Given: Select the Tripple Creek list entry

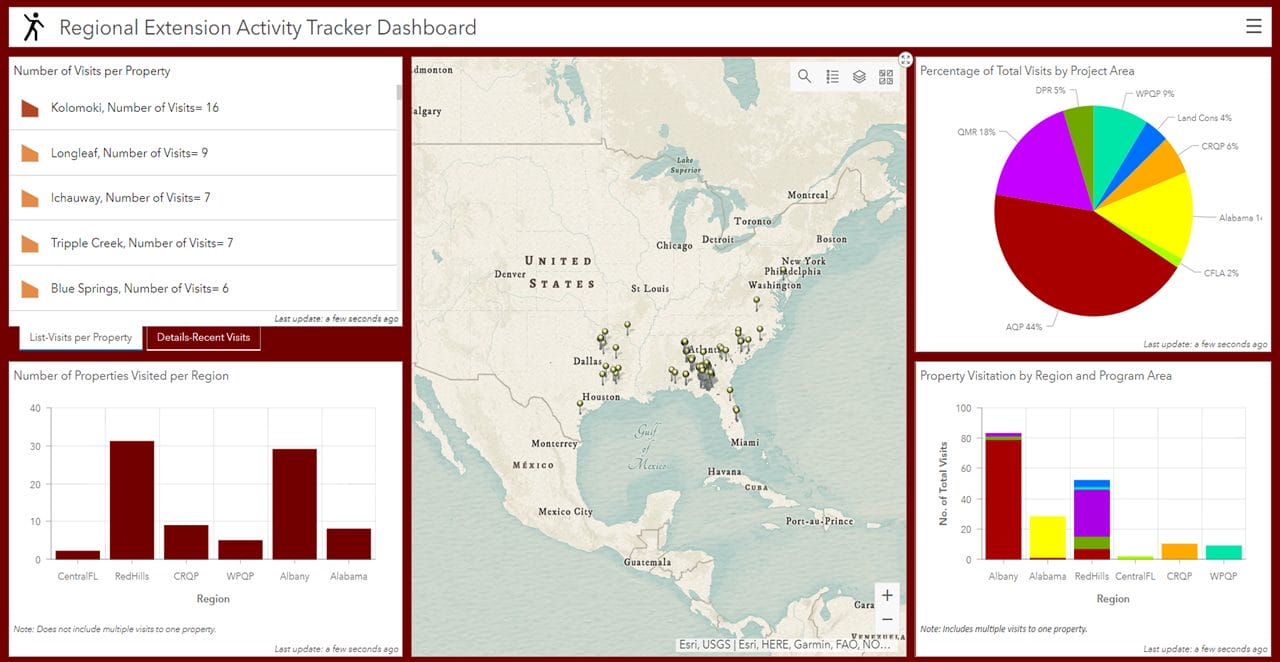Looking at the screenshot, I should pos(142,243).
